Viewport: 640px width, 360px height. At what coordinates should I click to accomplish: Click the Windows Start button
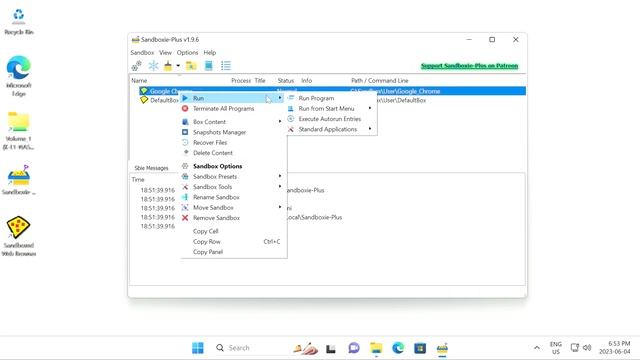[198, 348]
